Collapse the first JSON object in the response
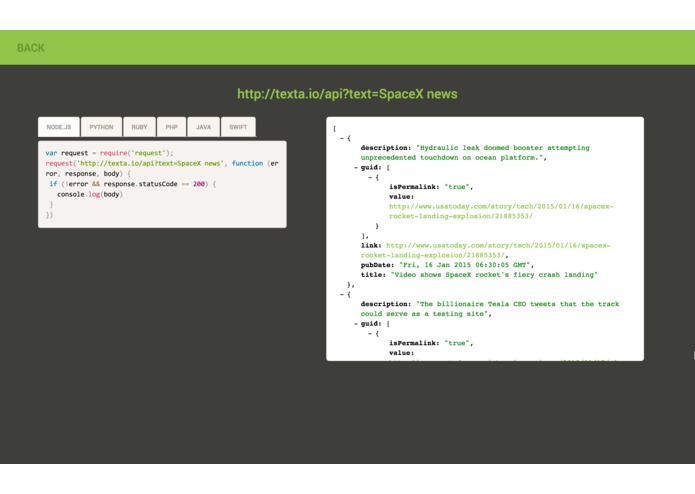 click(x=342, y=138)
